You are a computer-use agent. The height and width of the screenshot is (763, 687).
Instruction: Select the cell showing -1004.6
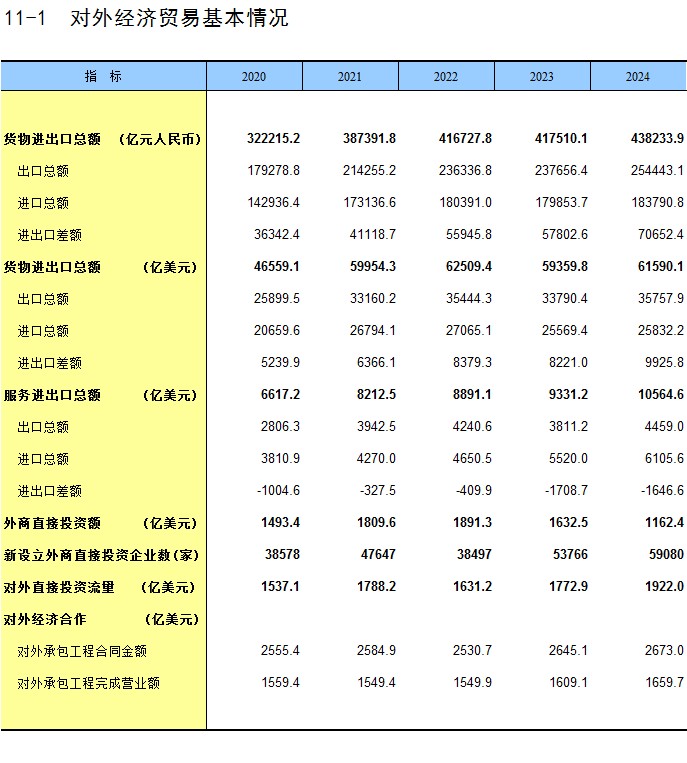[278, 491]
